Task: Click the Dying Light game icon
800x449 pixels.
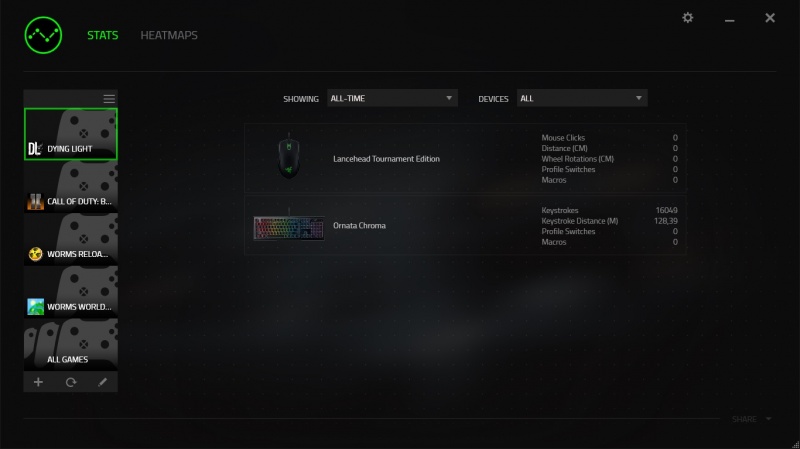Action: click(x=34, y=148)
